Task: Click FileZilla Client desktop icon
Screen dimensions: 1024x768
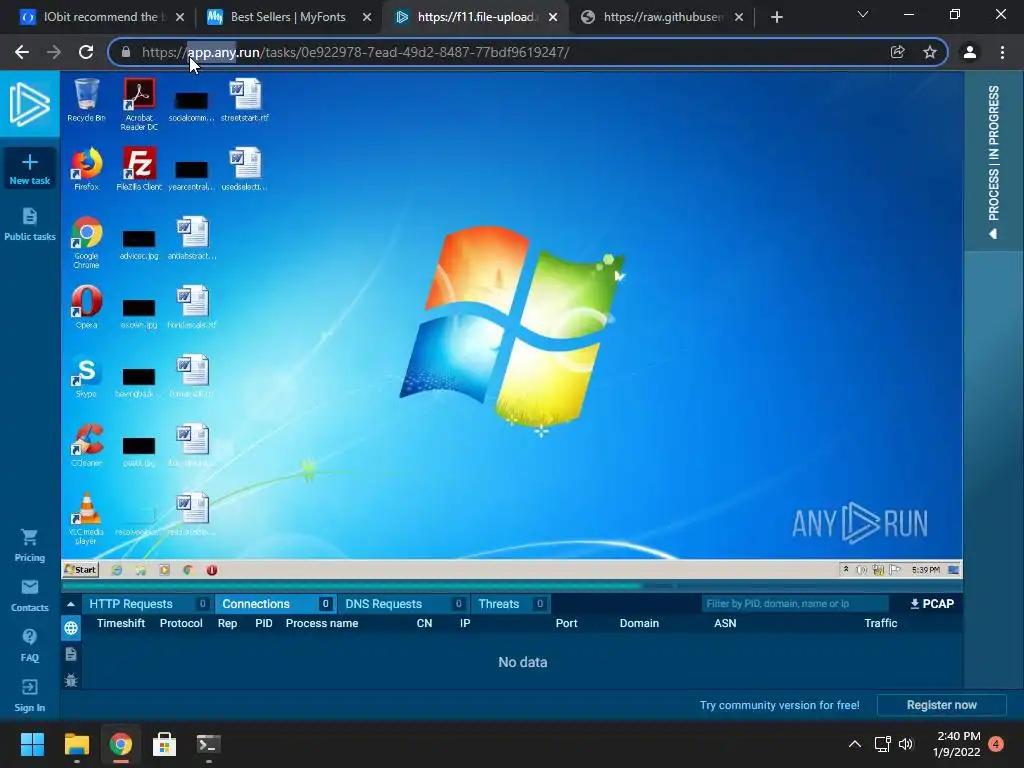Action: [139, 168]
